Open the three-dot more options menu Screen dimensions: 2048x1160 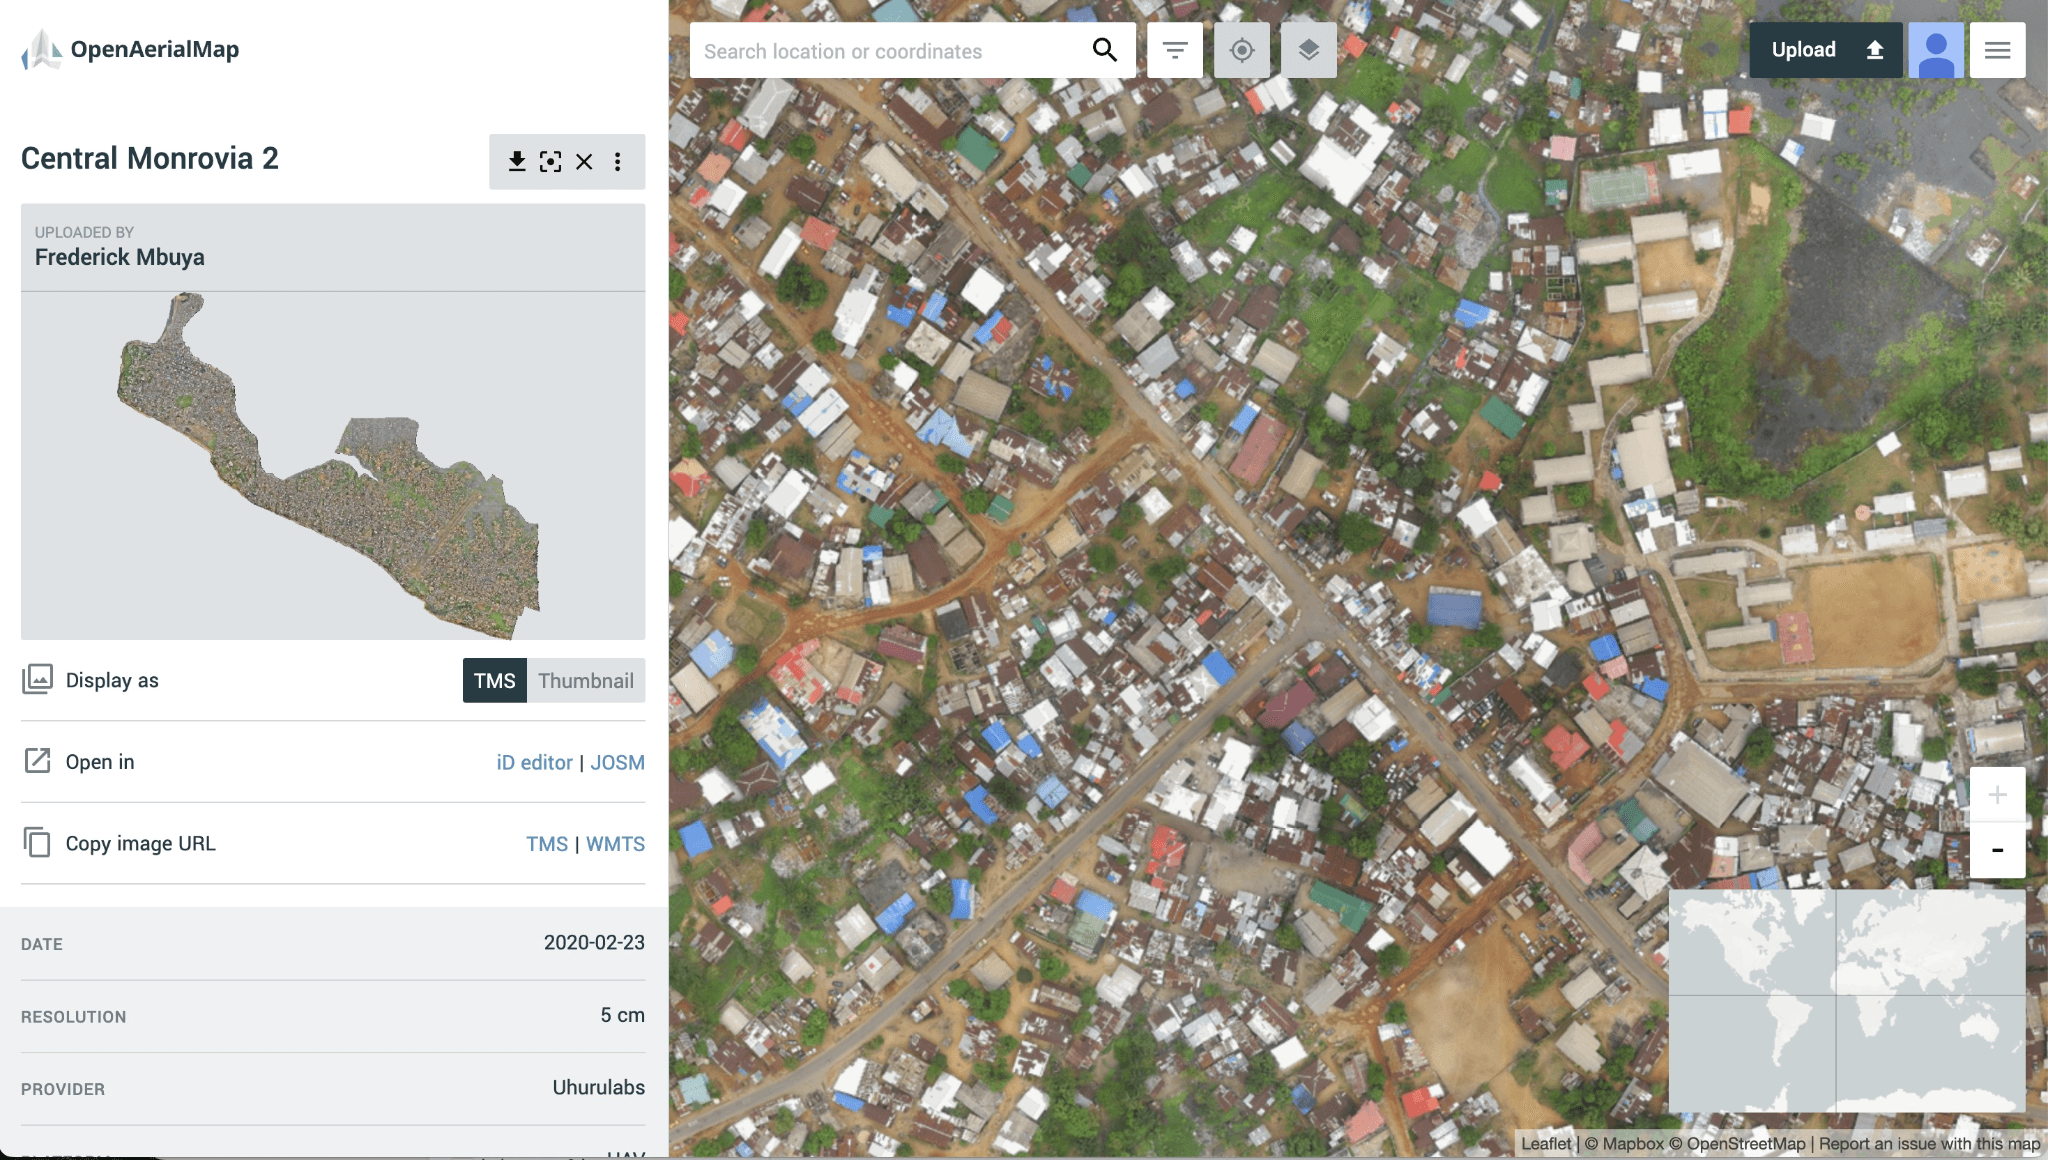tap(618, 161)
